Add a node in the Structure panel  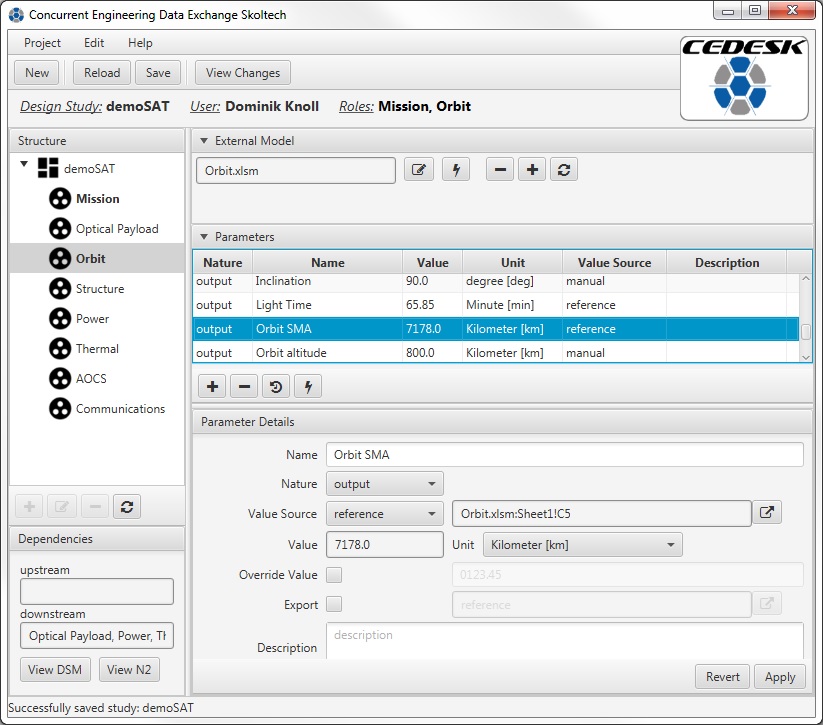(29, 507)
